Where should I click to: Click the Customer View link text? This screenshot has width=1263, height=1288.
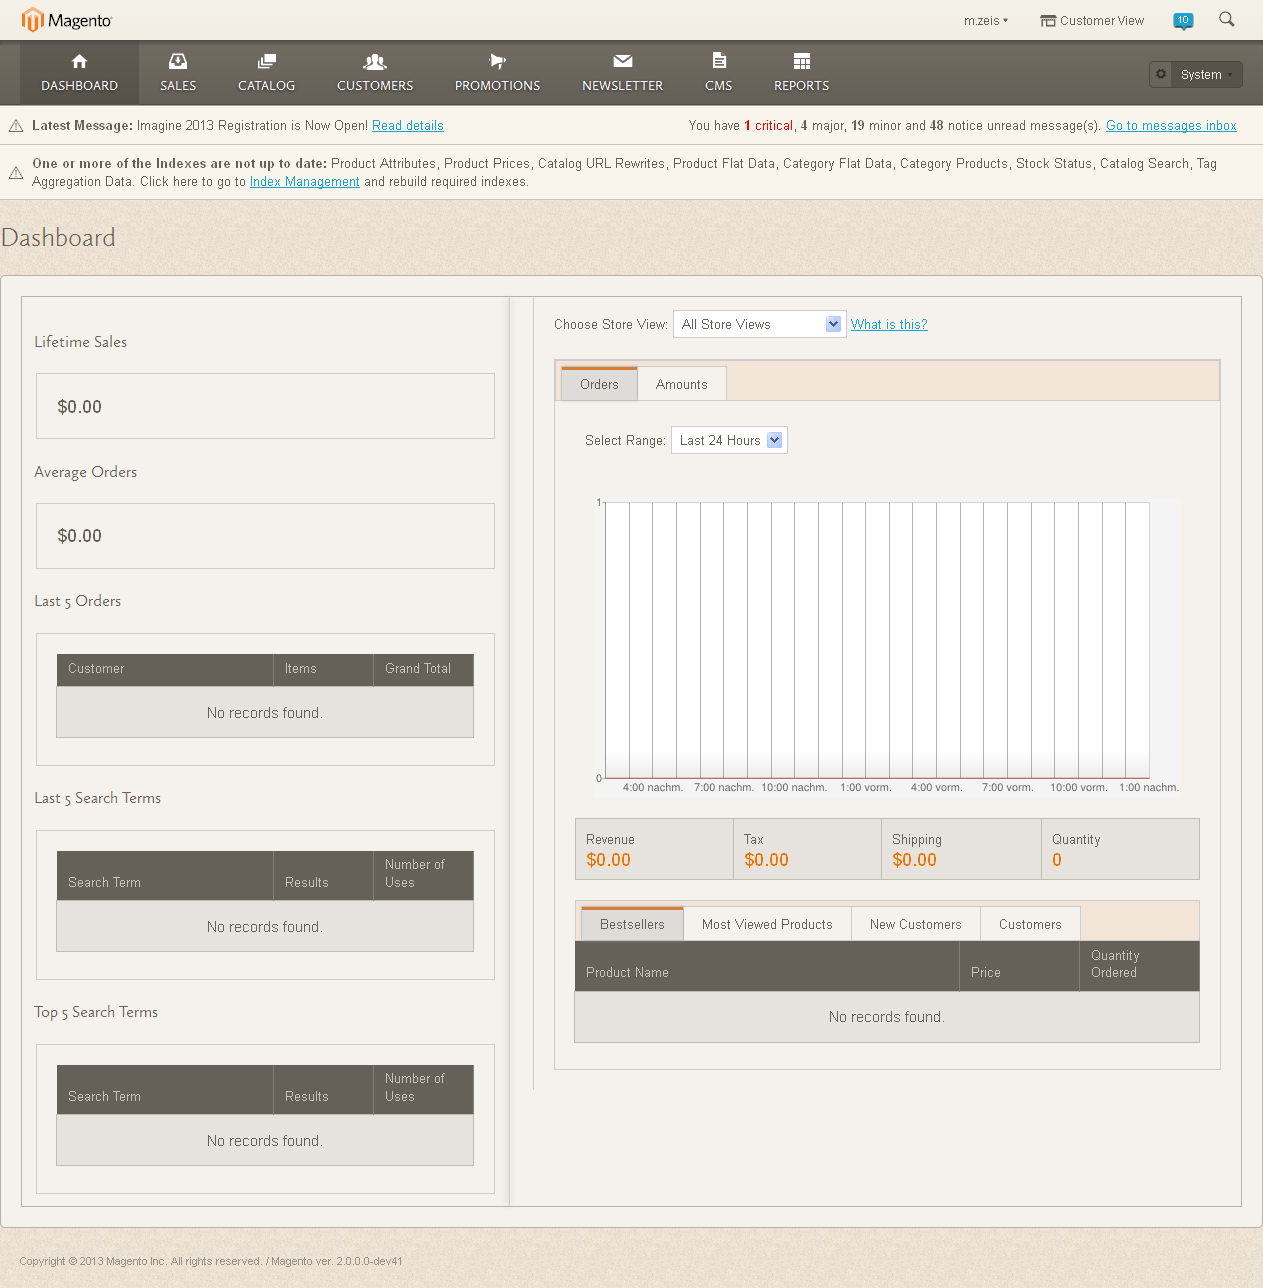click(1102, 21)
